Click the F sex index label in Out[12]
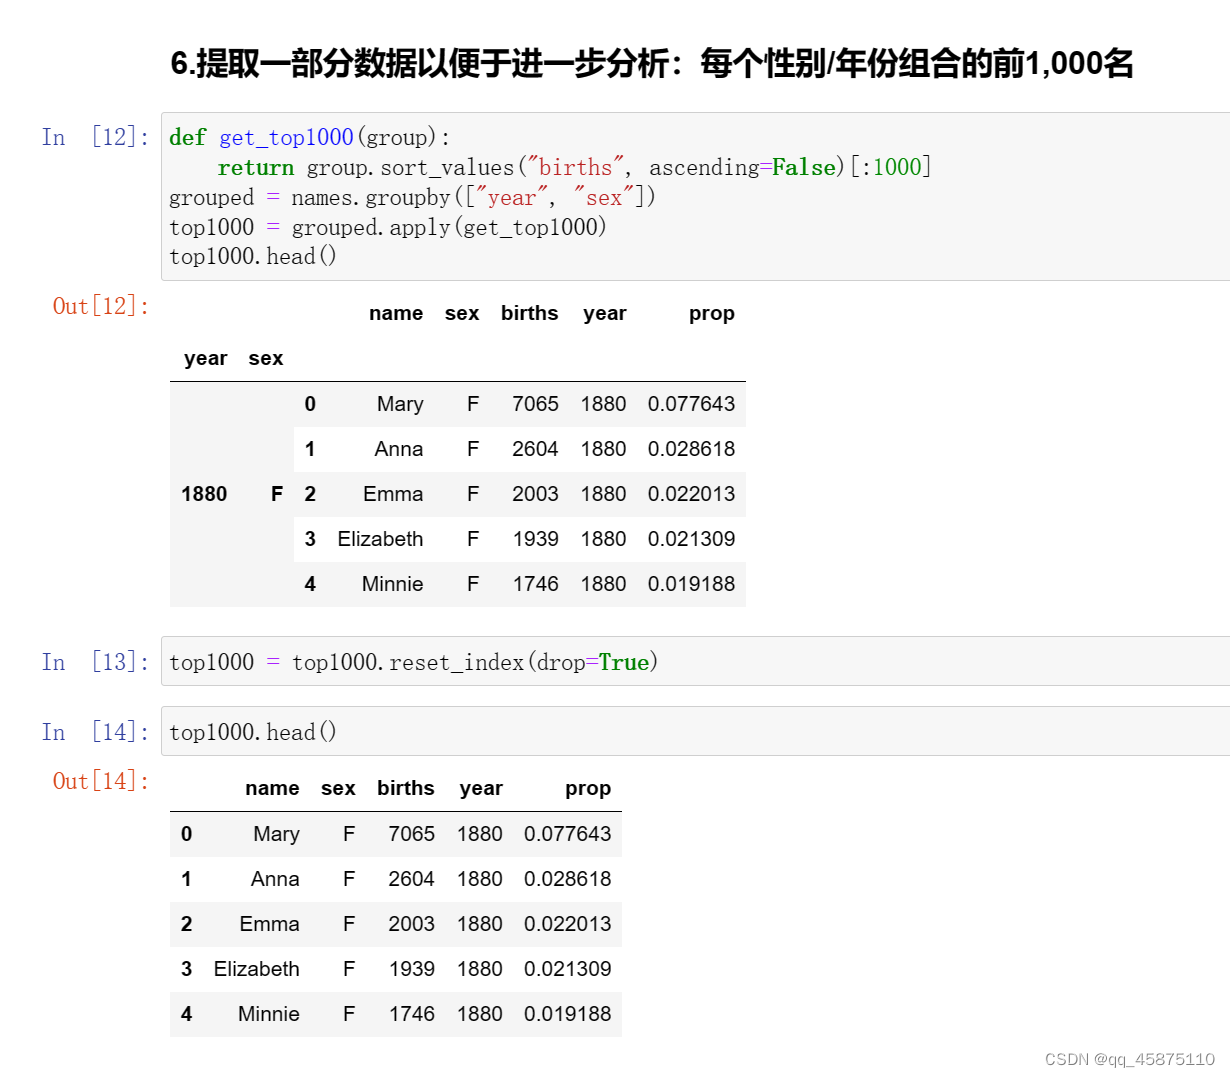1230x1077 pixels. point(276,493)
